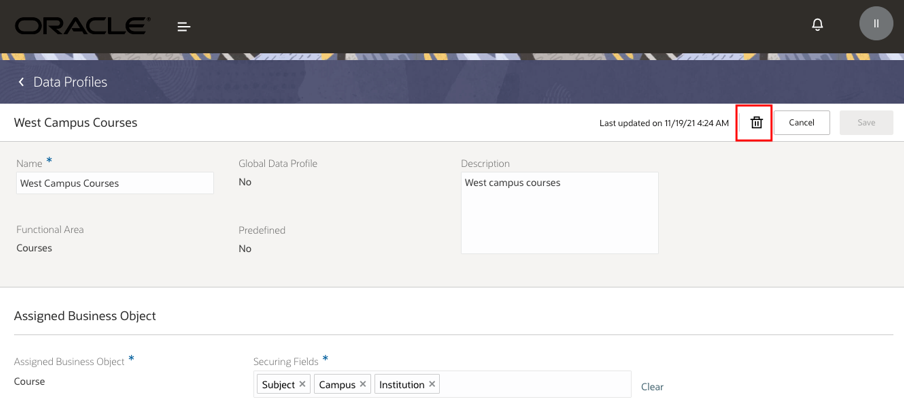904x410 pixels.
Task: Remove the Campus securing field tag
Action: click(x=363, y=385)
